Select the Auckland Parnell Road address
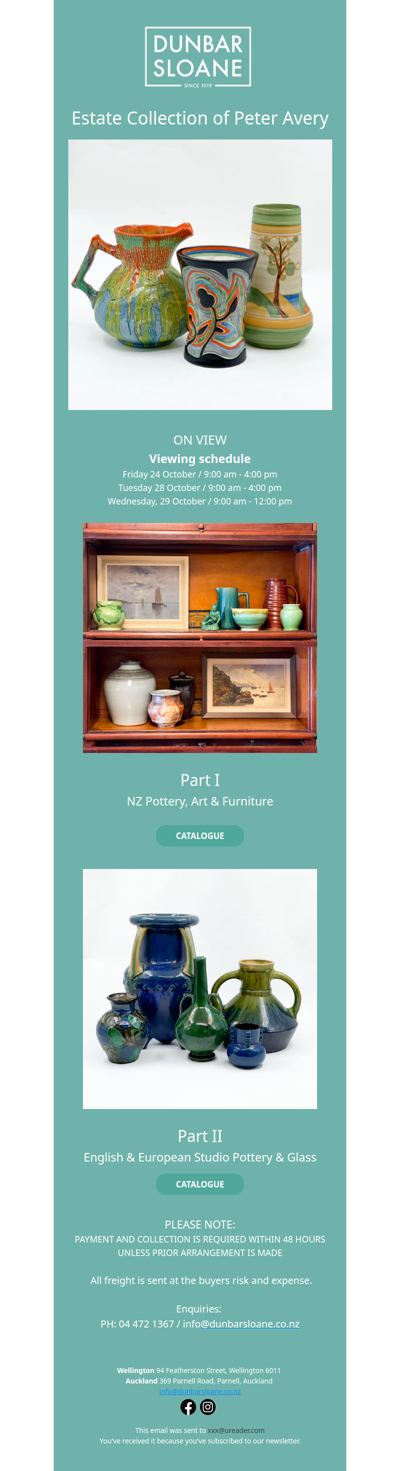The width and height of the screenshot is (400, 1471). 199,1380
